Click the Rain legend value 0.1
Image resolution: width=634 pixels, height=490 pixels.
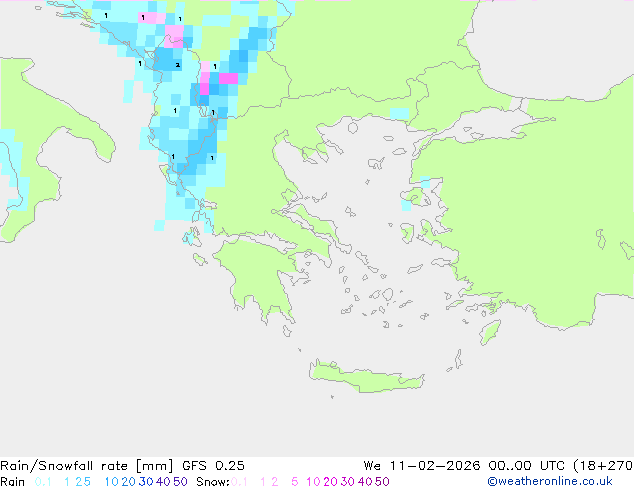click(43, 482)
